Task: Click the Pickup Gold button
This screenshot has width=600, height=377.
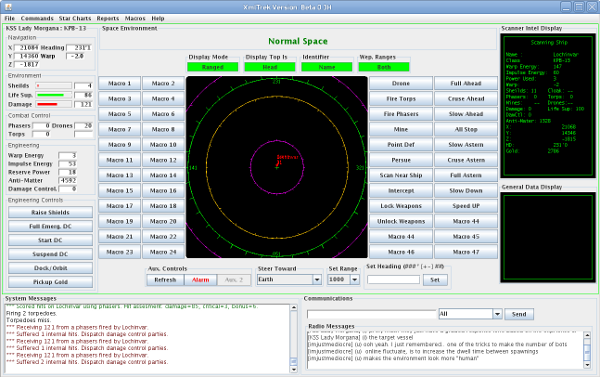Action: [51, 282]
